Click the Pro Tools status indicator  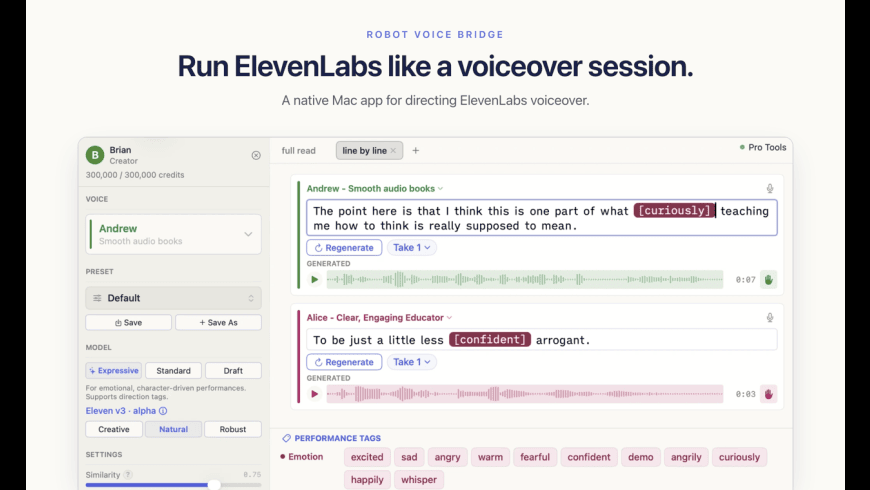pos(763,147)
